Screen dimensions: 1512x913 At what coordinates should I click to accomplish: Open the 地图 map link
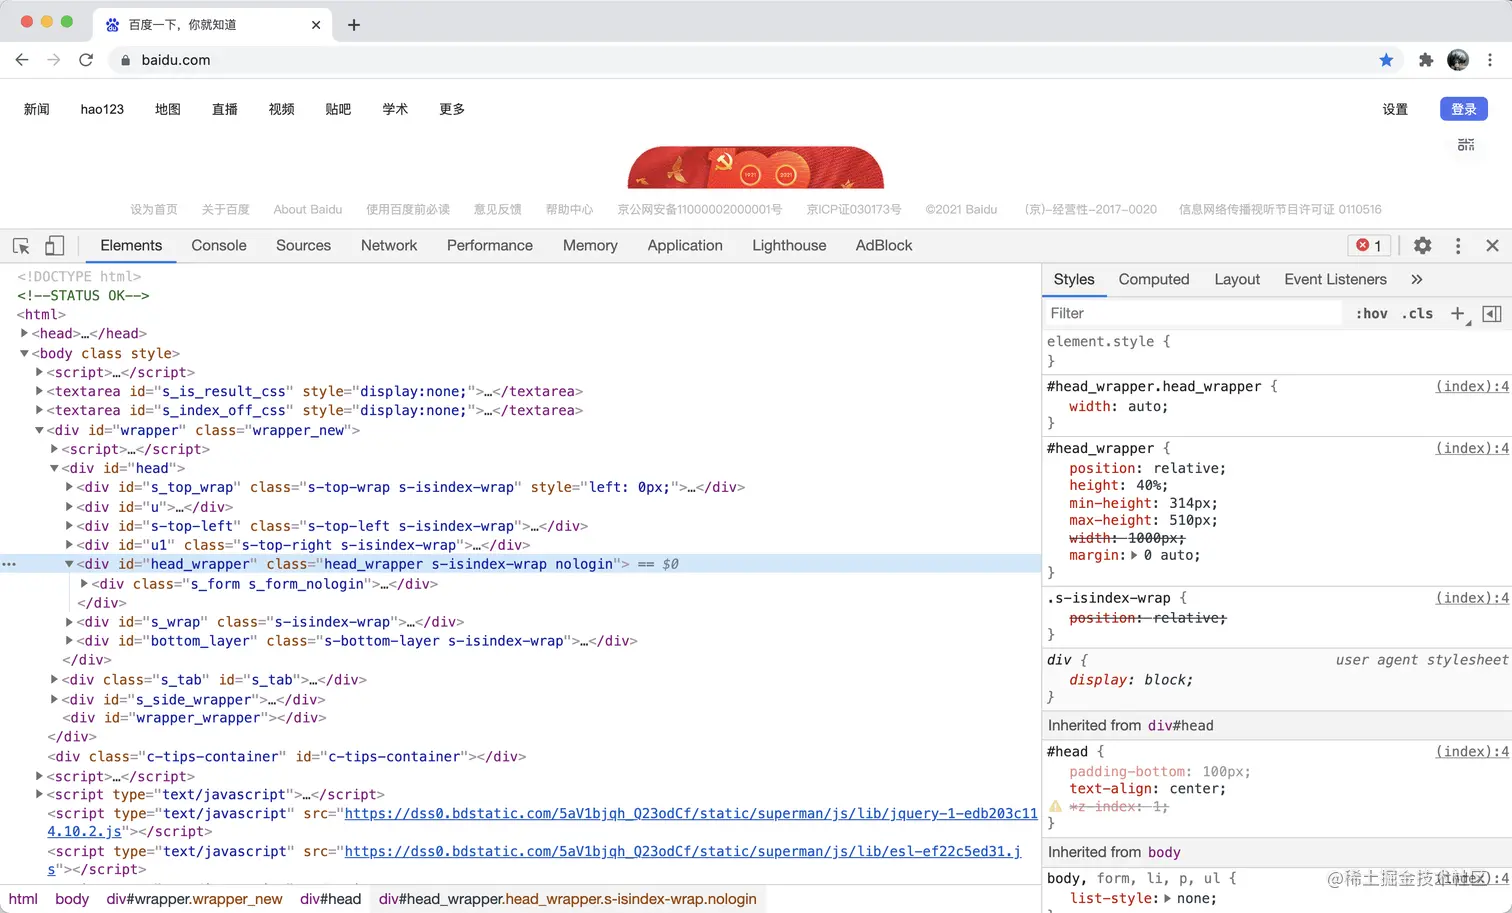pos(168,109)
